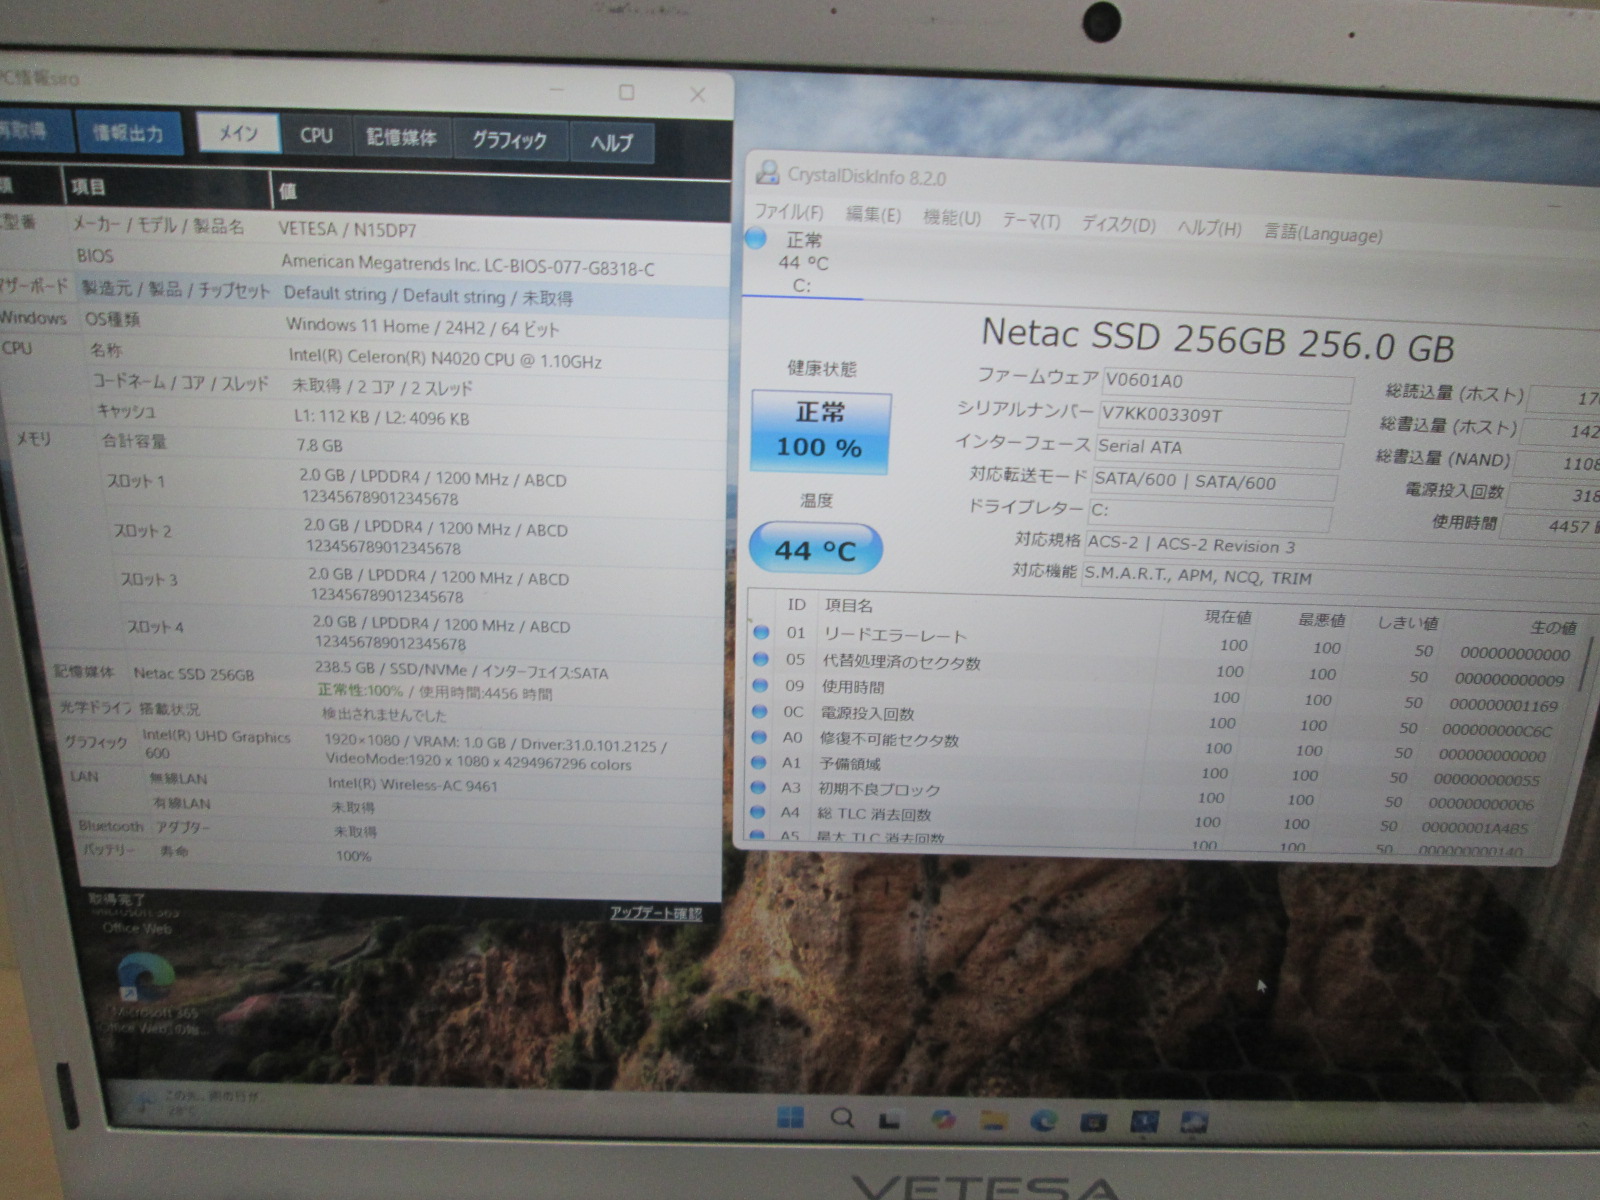Open File Explorer from the taskbar
1600x1200 pixels.
coord(993,1120)
